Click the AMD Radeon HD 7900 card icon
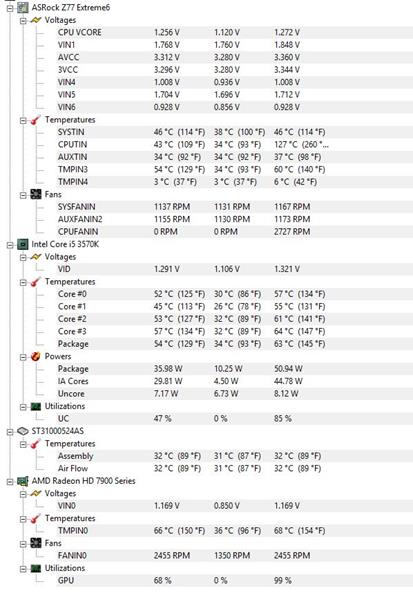The width and height of the screenshot is (413, 600). click(23, 481)
